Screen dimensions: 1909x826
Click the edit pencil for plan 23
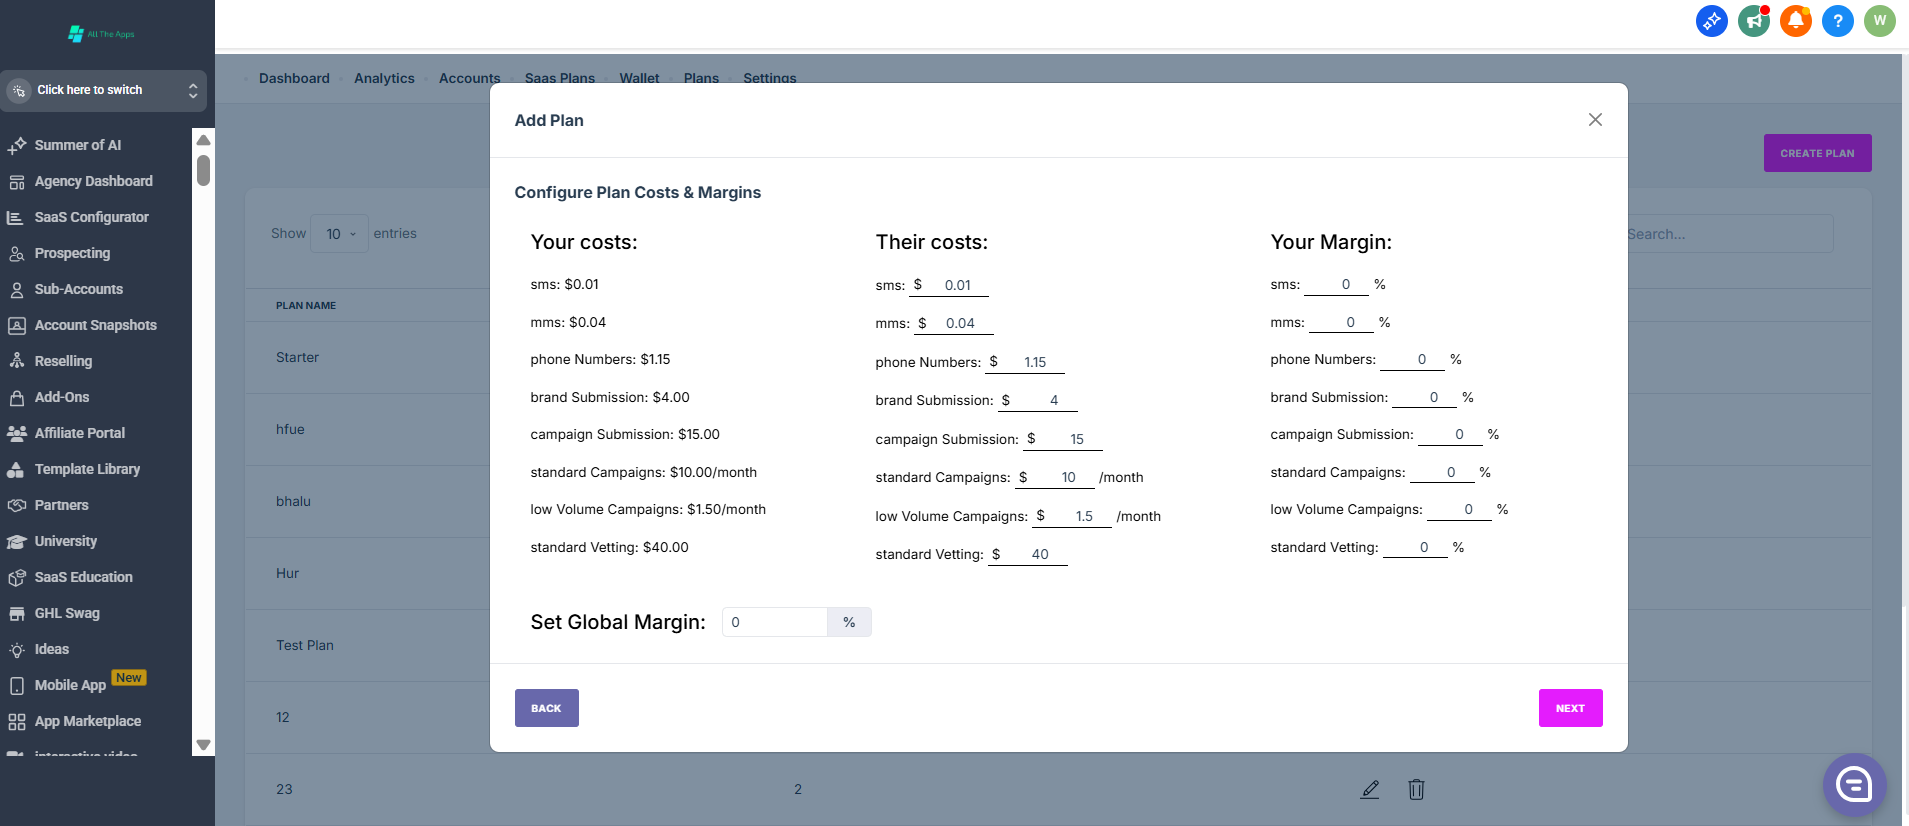pos(1370,789)
